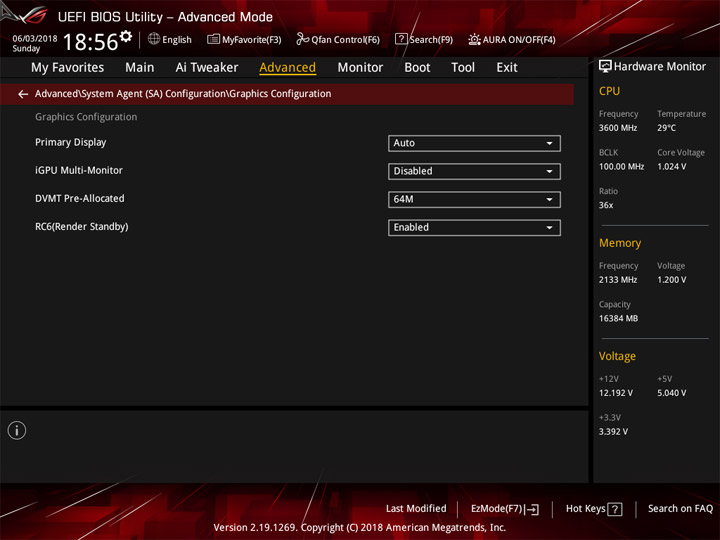Go to the Monitor tab
720x540 pixels.
[x=360, y=68]
